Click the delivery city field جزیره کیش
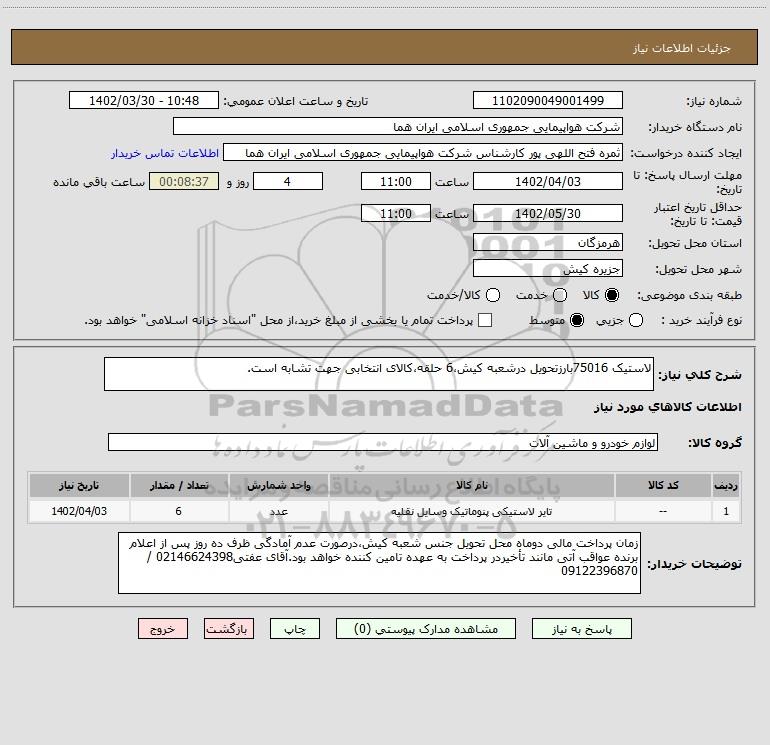Image resolution: width=770 pixels, height=745 pixels. coord(548,268)
